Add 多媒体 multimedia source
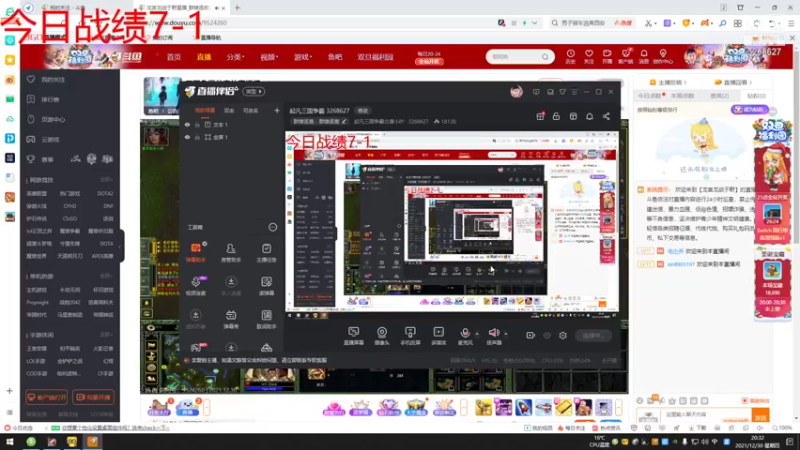 click(x=439, y=336)
